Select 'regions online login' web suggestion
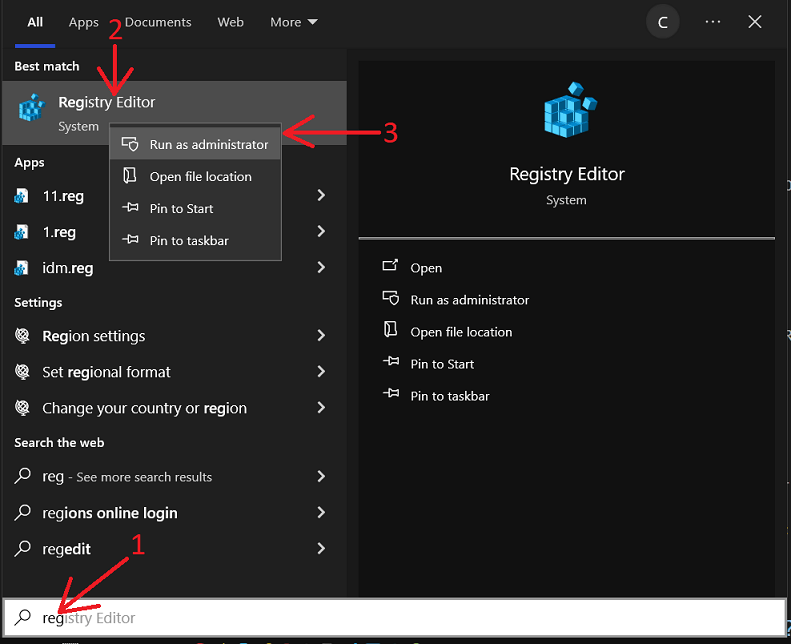 [x=110, y=513]
